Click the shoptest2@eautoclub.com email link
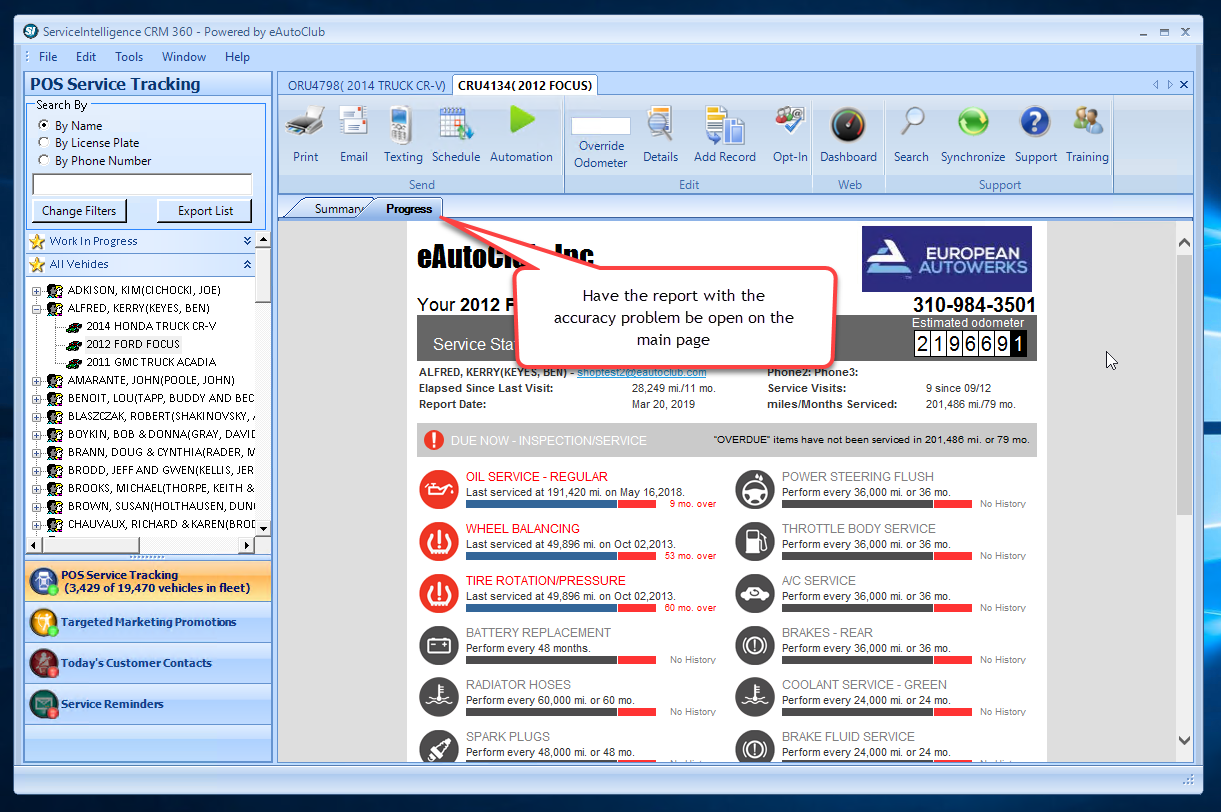The width and height of the screenshot is (1221, 812). (642, 372)
